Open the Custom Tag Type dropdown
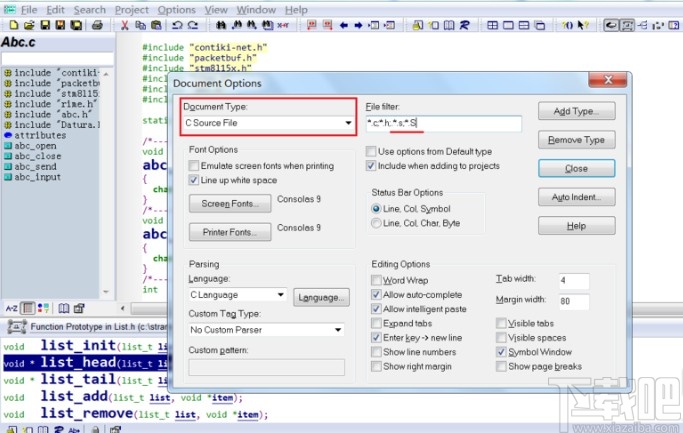The width and height of the screenshot is (683, 433). coord(338,330)
